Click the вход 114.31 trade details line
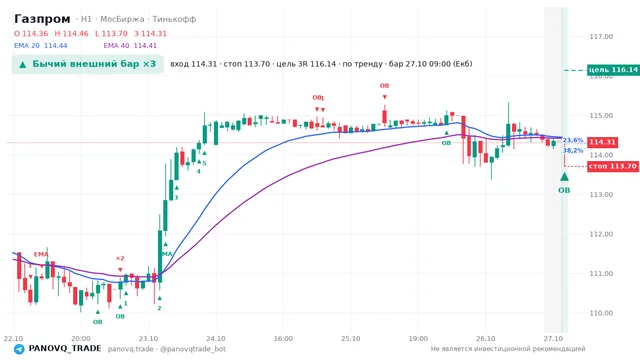This screenshot has width=640, height=360. click(321, 64)
